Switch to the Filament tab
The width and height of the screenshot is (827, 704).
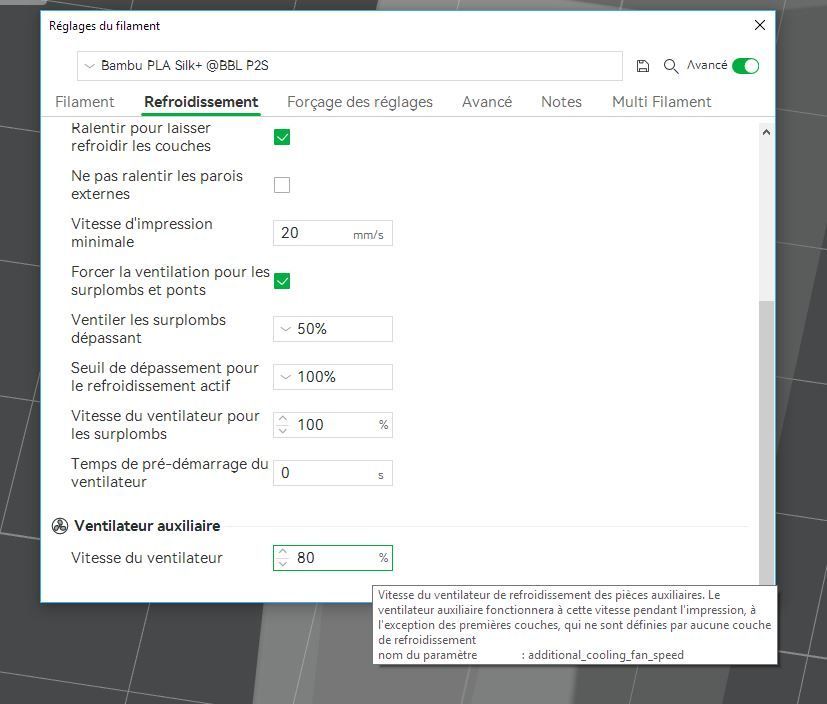[84, 102]
